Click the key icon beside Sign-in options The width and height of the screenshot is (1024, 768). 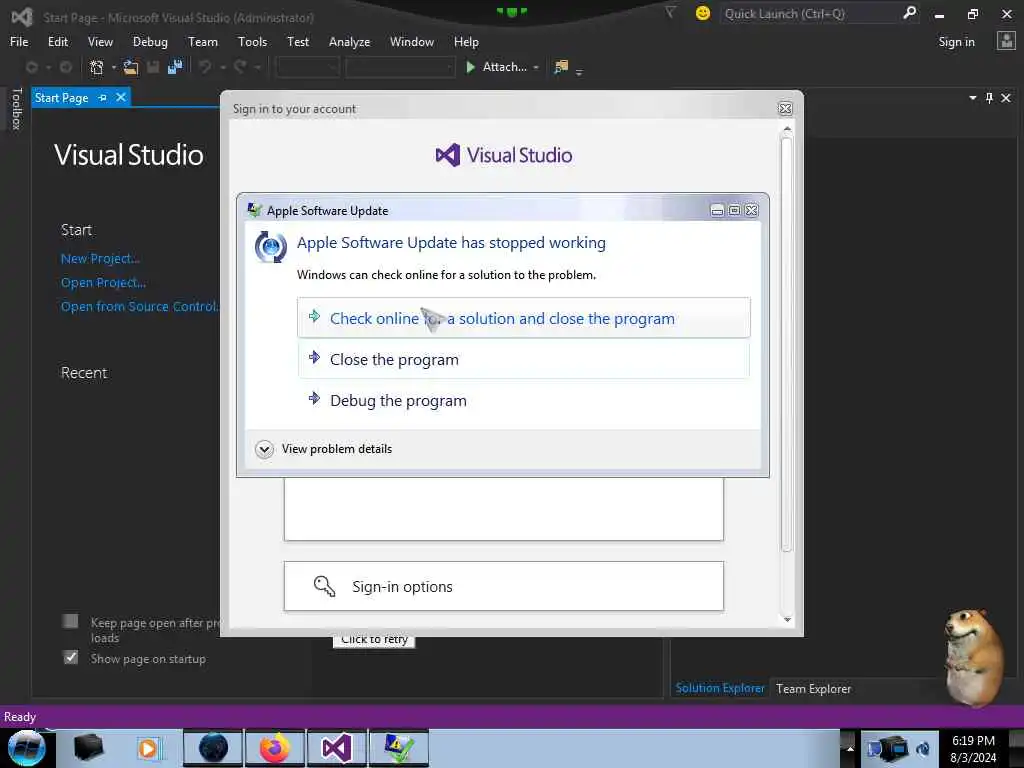coord(325,586)
